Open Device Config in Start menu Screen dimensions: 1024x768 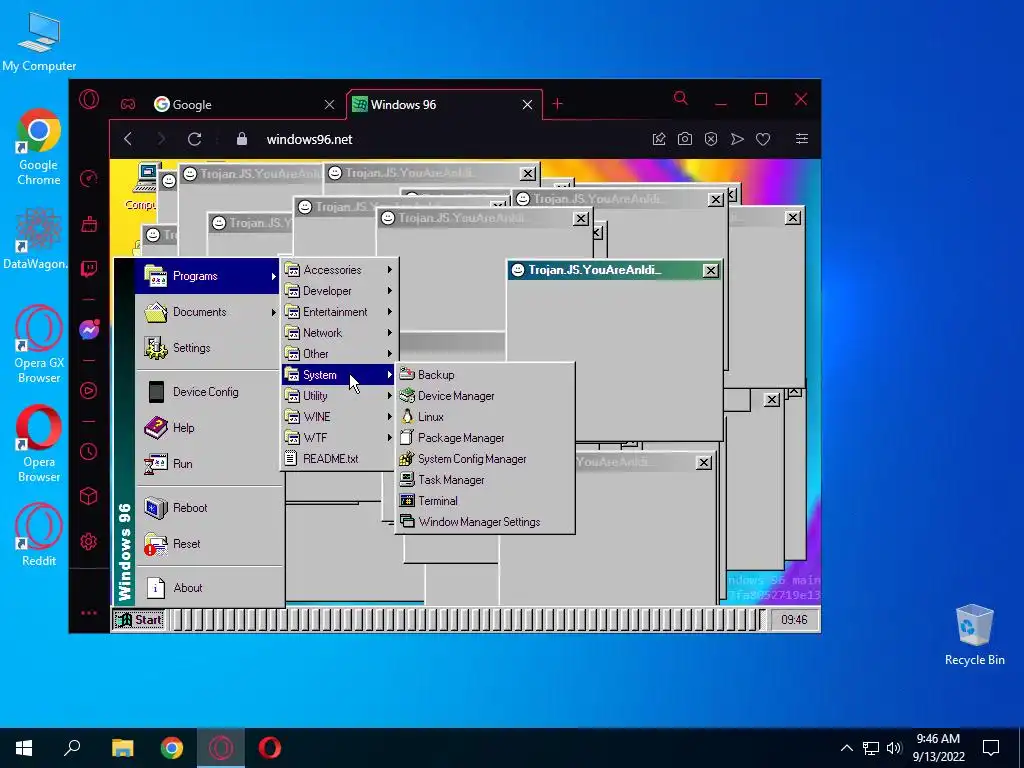[x=209, y=392]
